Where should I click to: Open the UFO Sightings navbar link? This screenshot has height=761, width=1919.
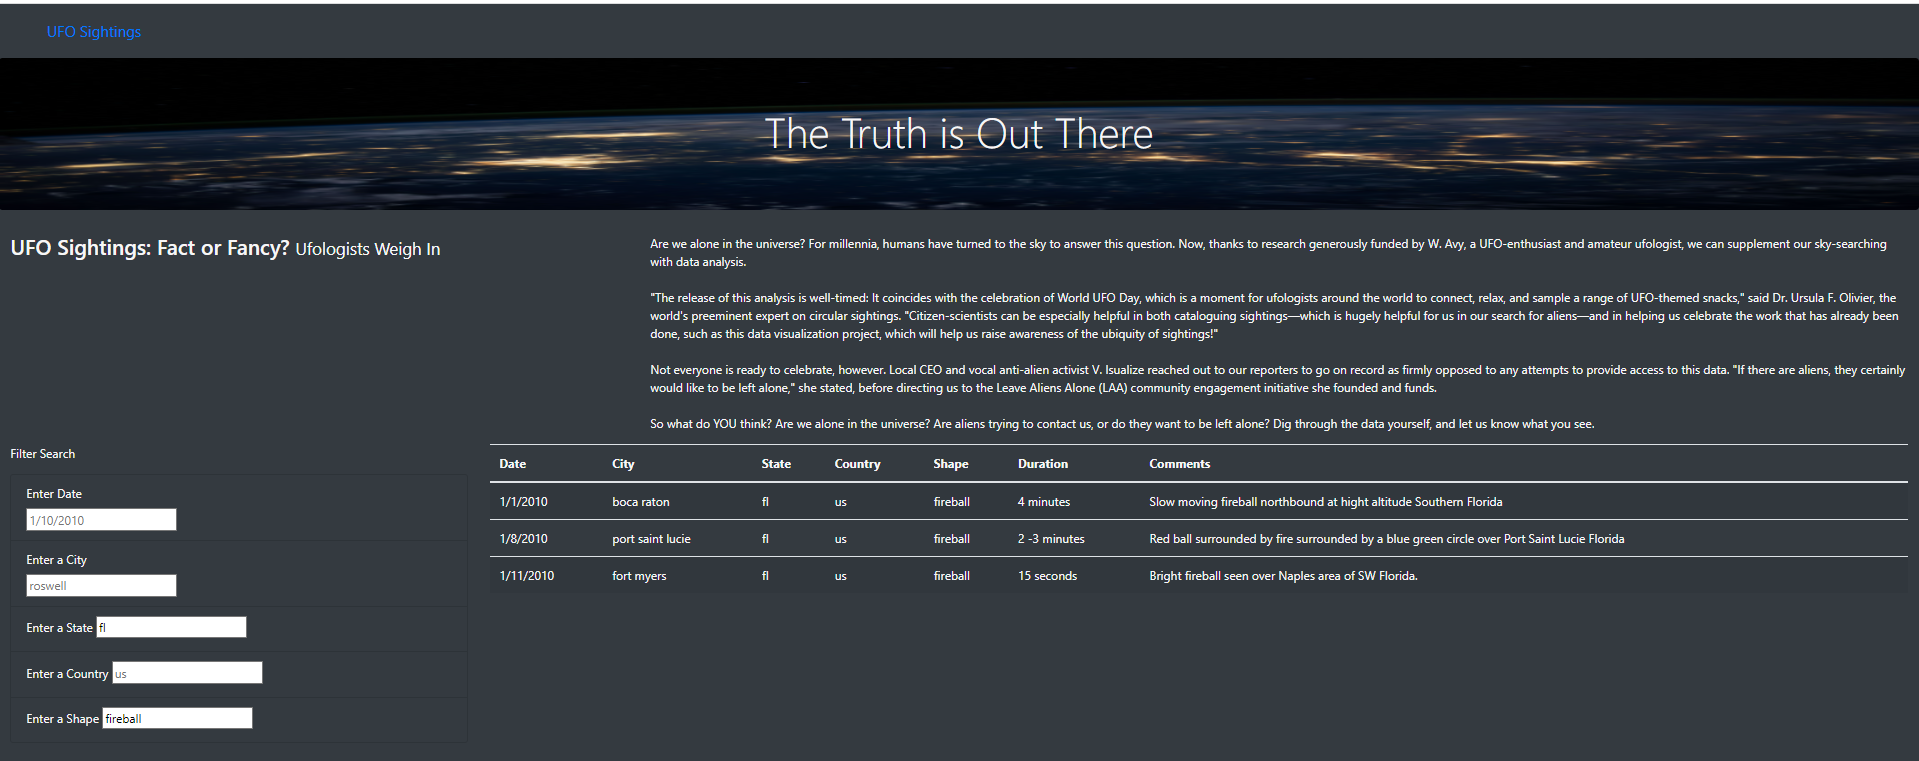tap(94, 32)
